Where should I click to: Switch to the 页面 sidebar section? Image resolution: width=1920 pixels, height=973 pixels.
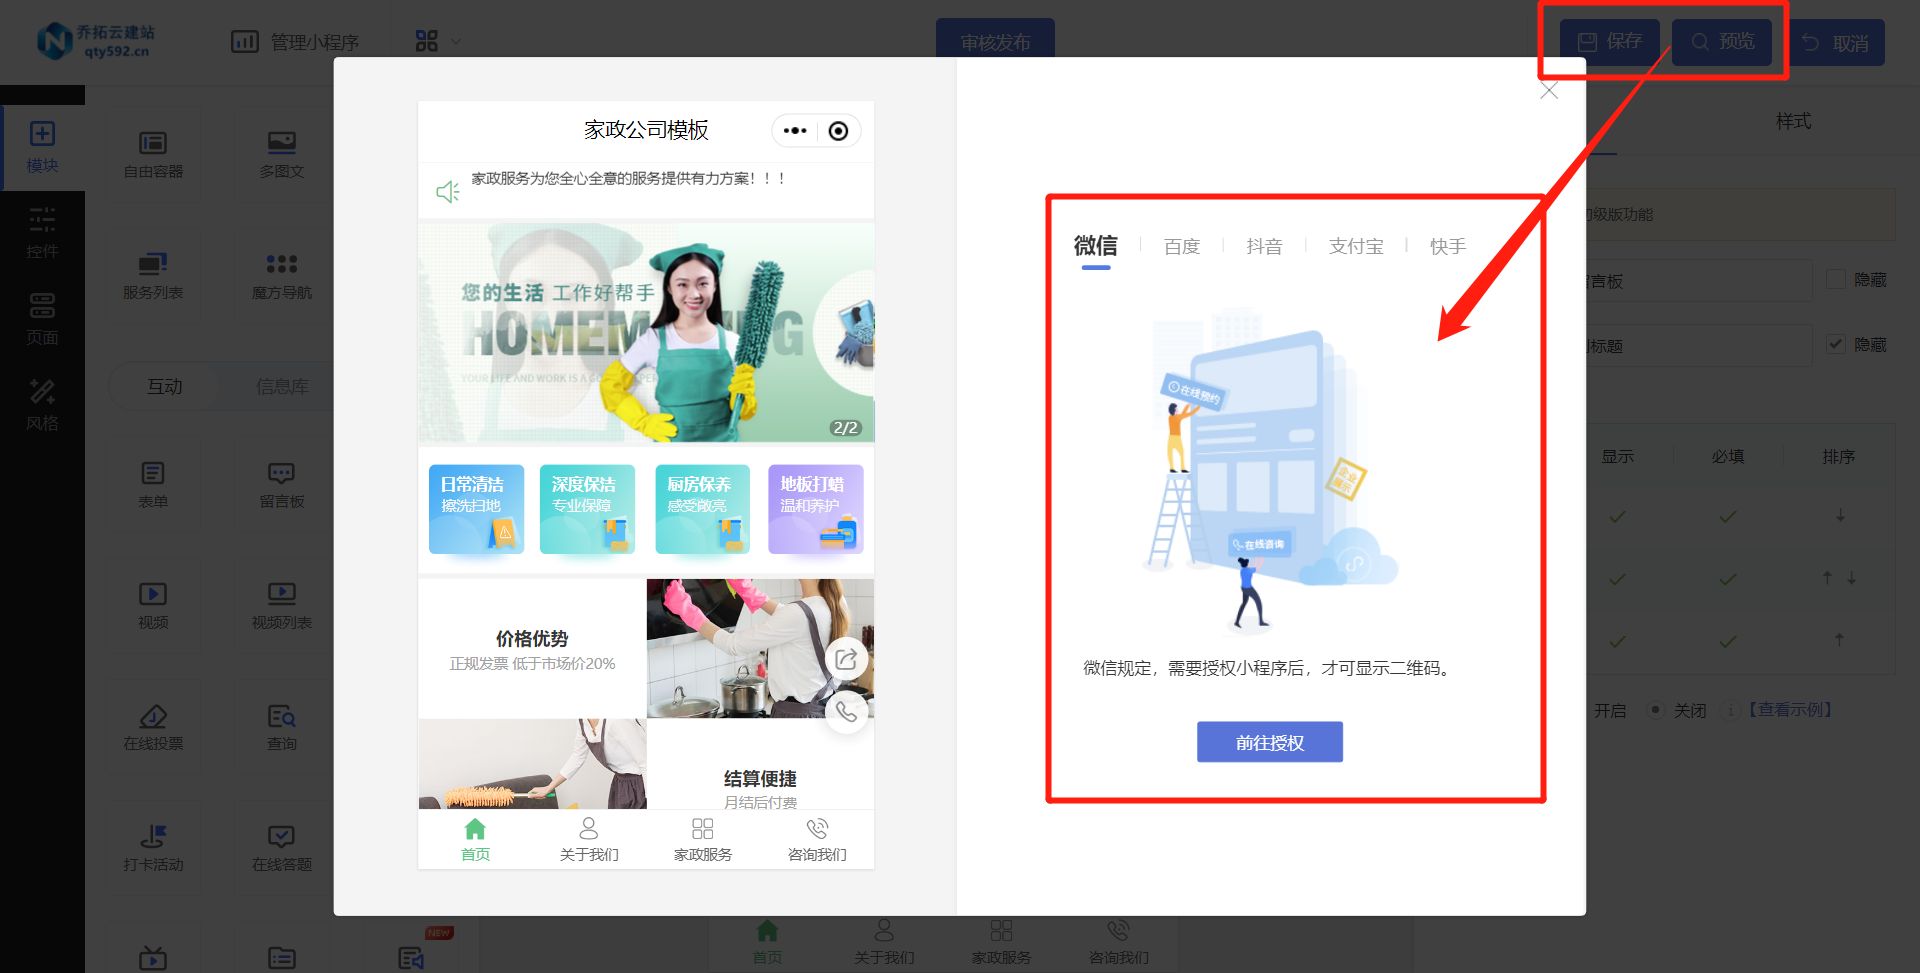coord(43,318)
